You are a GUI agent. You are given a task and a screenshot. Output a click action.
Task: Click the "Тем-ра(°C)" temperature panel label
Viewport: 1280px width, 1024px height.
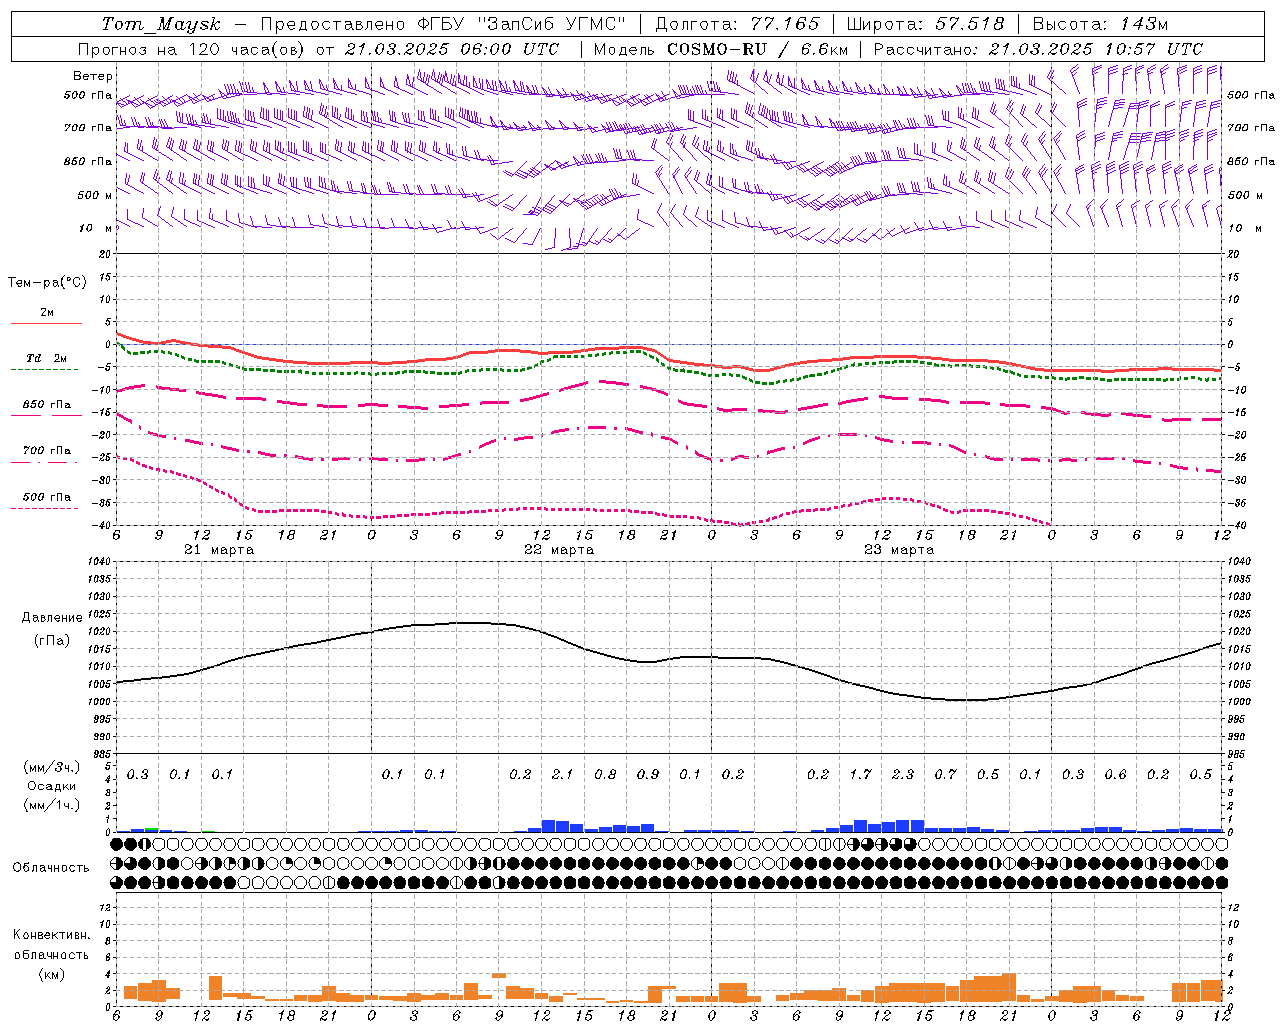[x=47, y=283]
